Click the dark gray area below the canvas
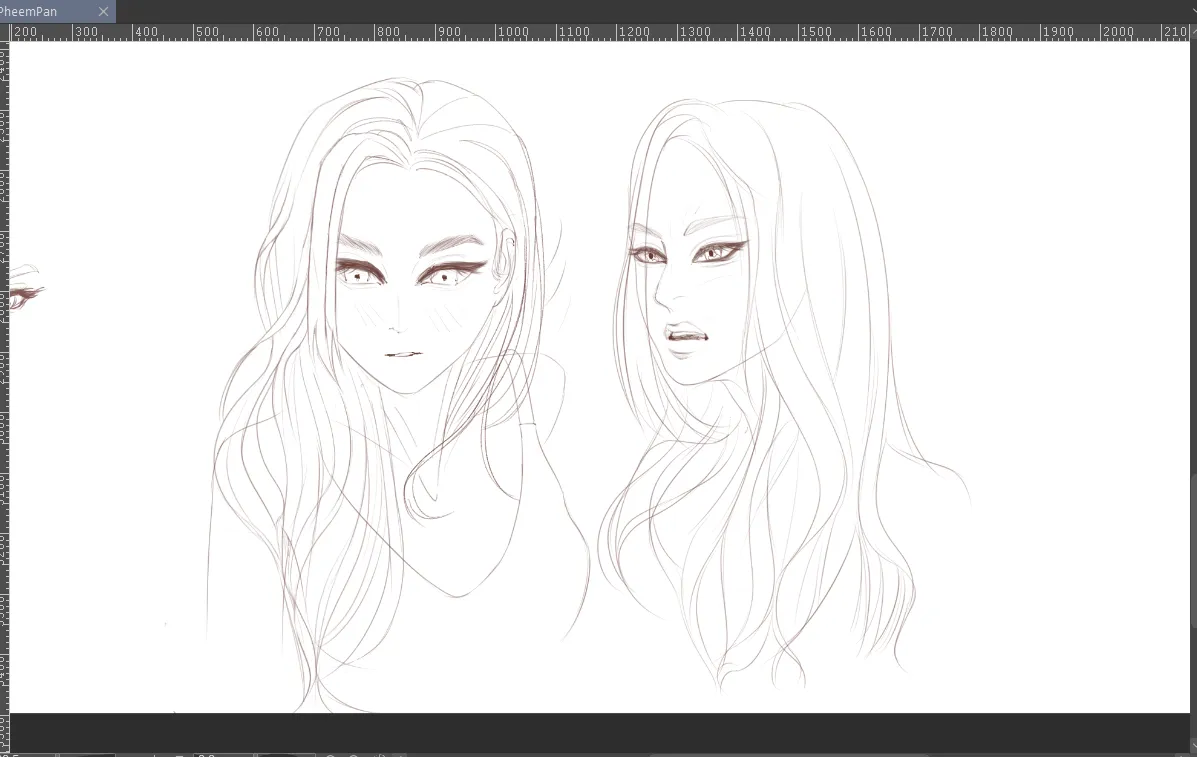Viewport: 1197px width, 757px height. pyautogui.click(x=599, y=733)
